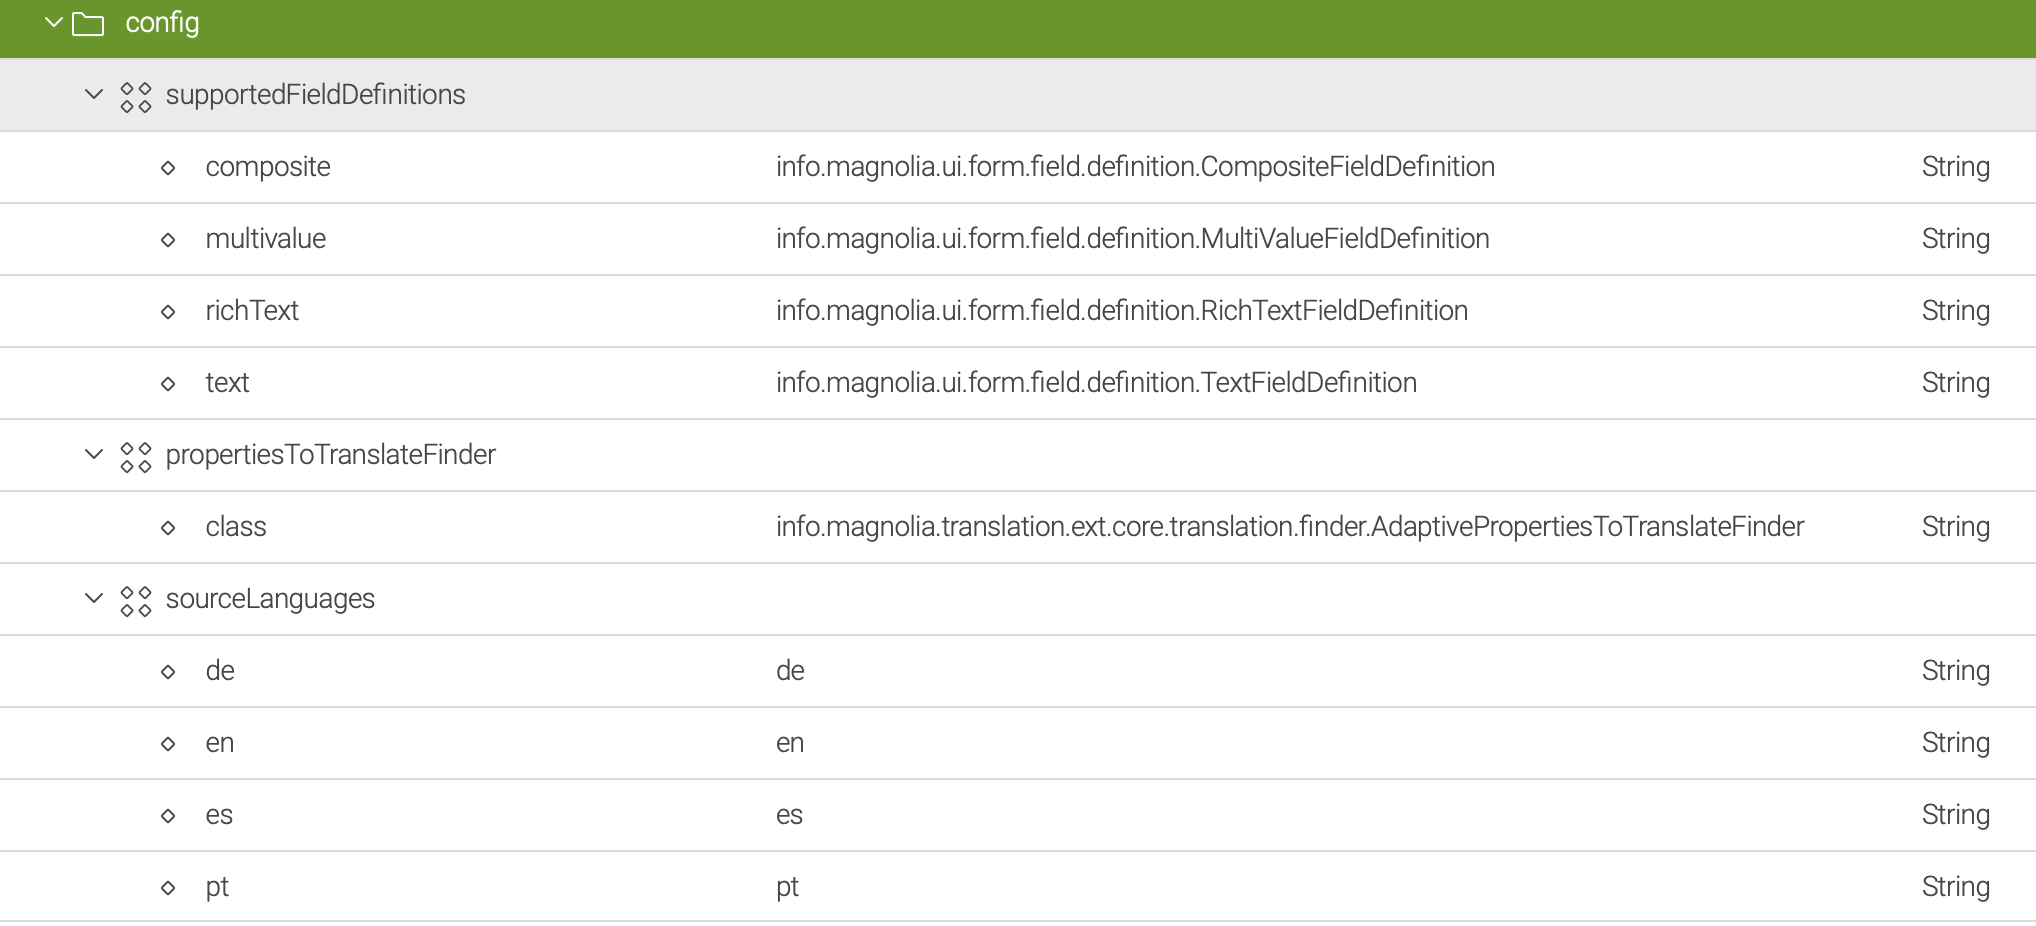Click the diamond icon beside pt property
The height and width of the screenshot is (926, 2036).
tap(168, 887)
